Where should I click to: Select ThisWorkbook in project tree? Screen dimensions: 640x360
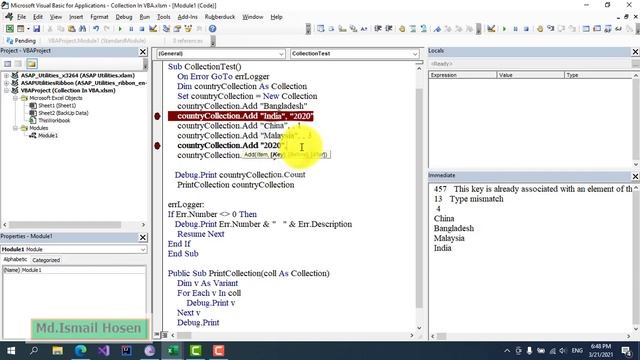[x=54, y=121]
